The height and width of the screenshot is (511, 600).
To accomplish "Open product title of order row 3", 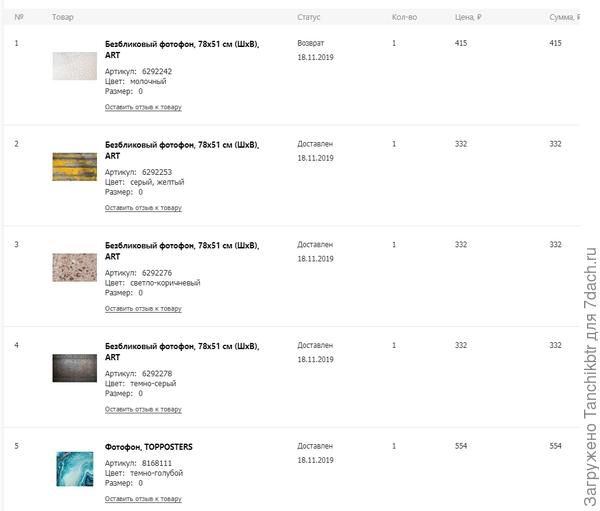I will point(181,250).
